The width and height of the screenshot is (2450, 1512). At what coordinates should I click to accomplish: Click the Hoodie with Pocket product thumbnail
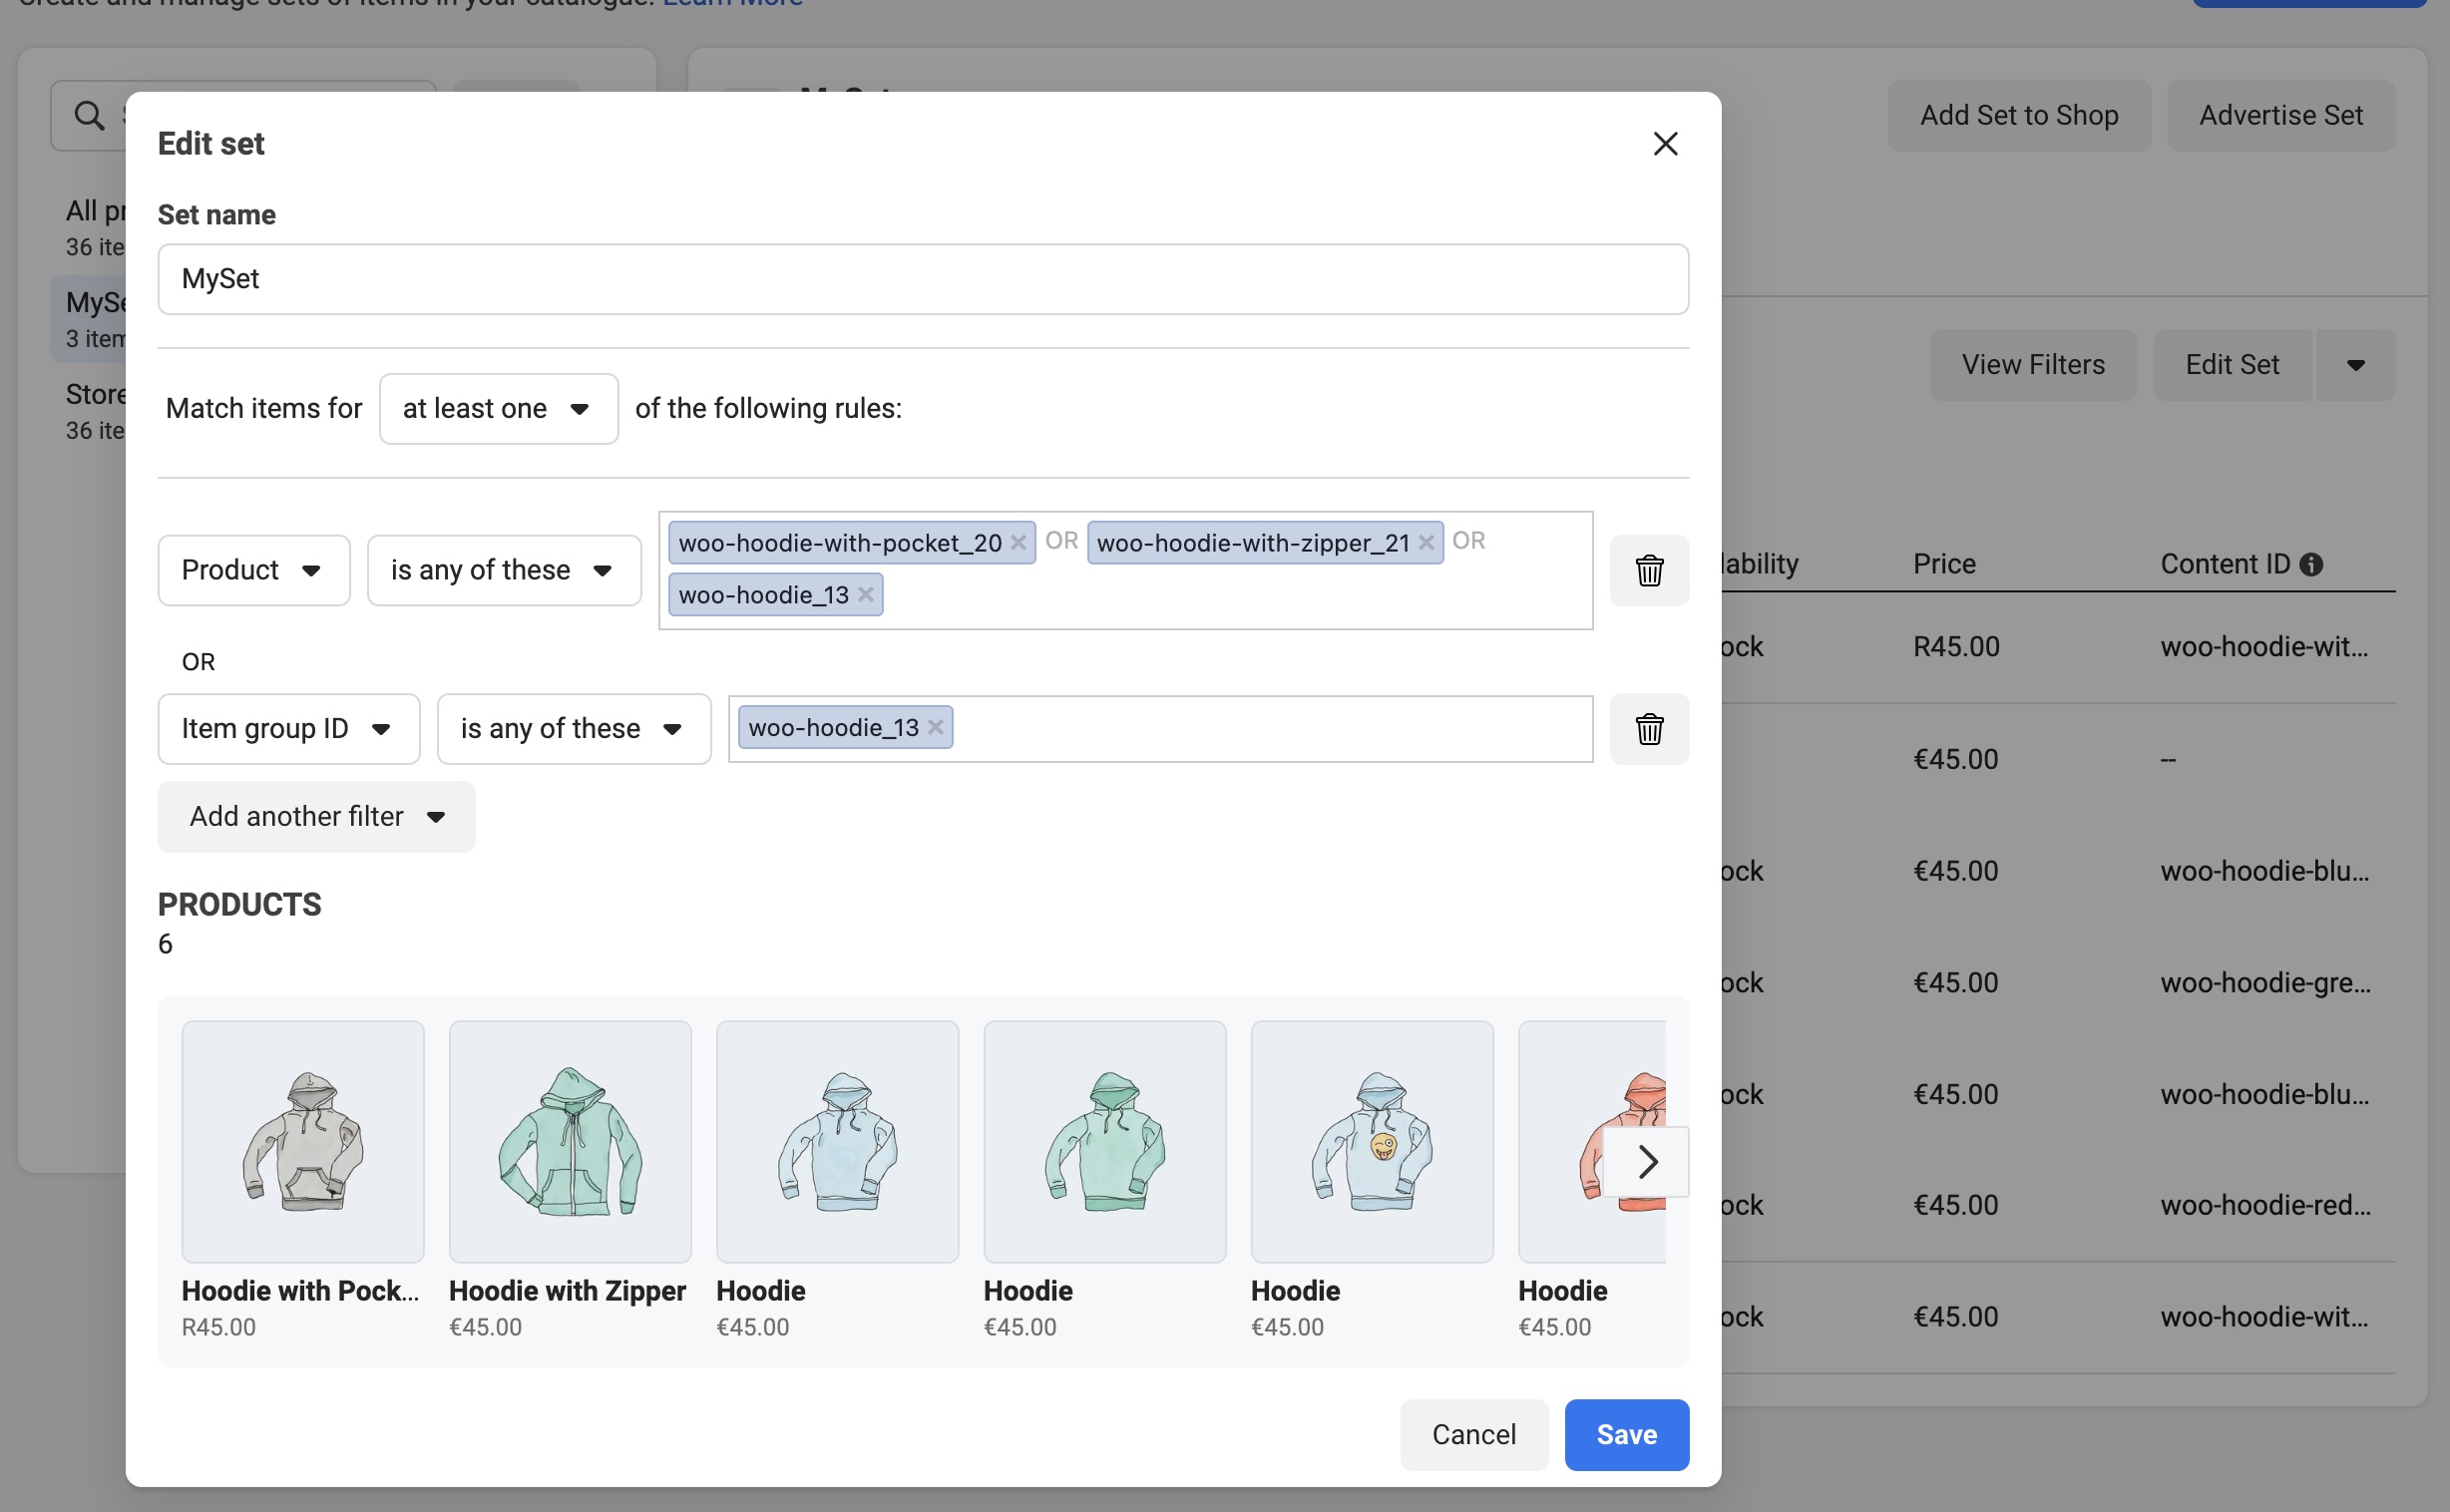(x=303, y=1141)
